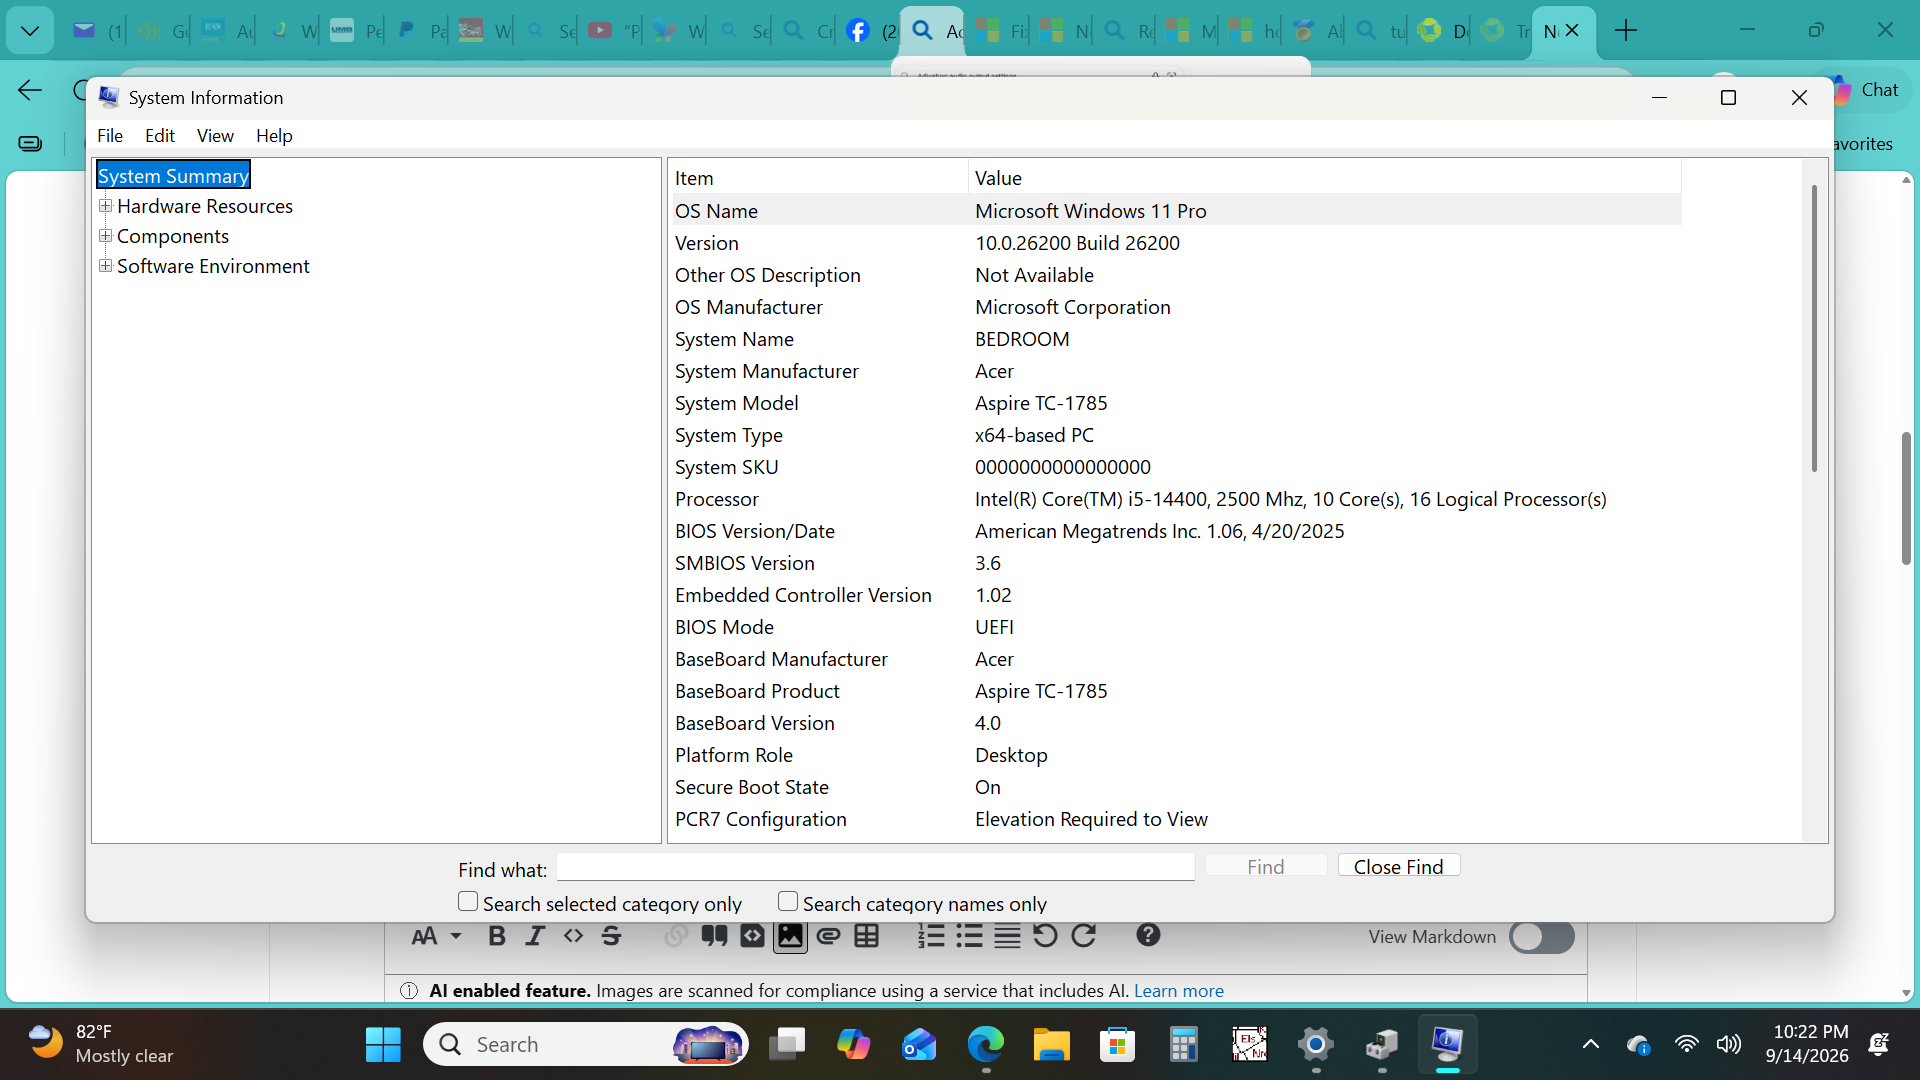Image resolution: width=1920 pixels, height=1080 pixels.
Task: Apply bold formatting in the editor toolbar
Action: click(x=496, y=936)
